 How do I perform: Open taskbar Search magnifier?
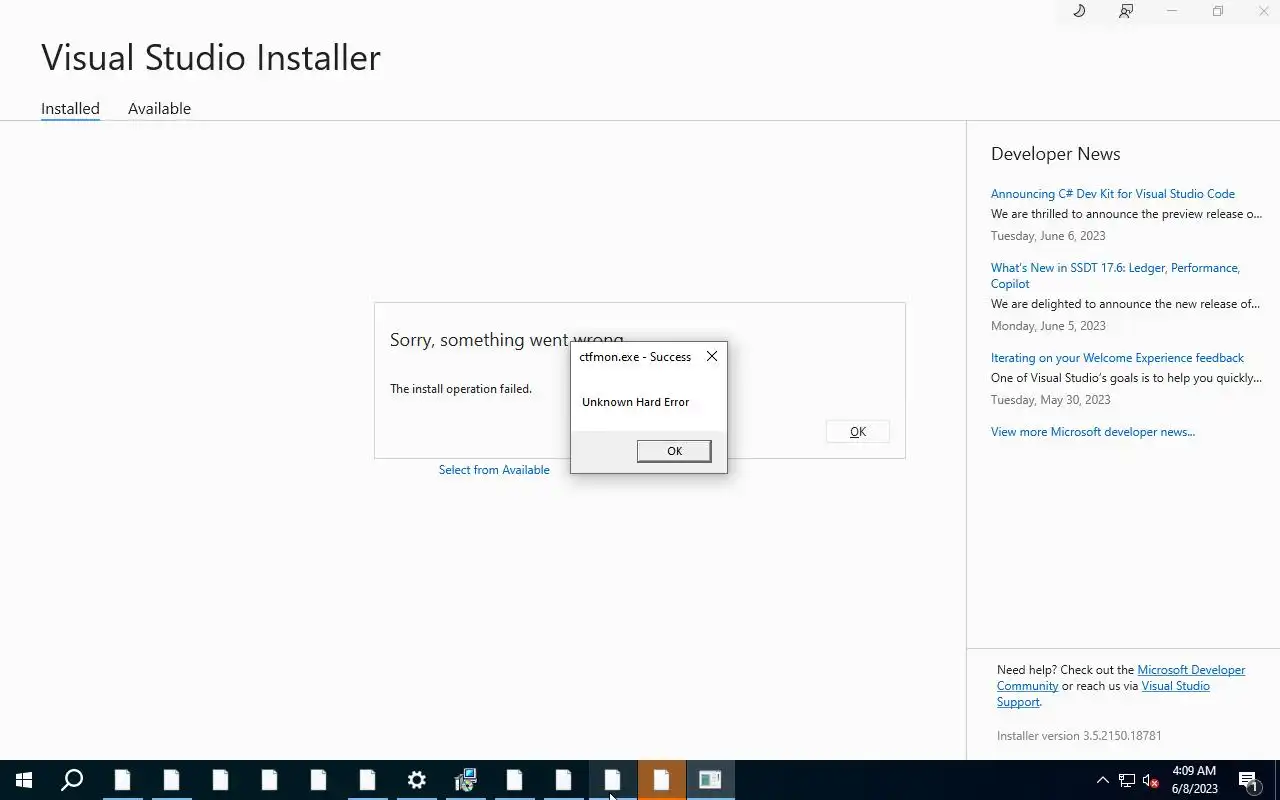tap(72, 780)
